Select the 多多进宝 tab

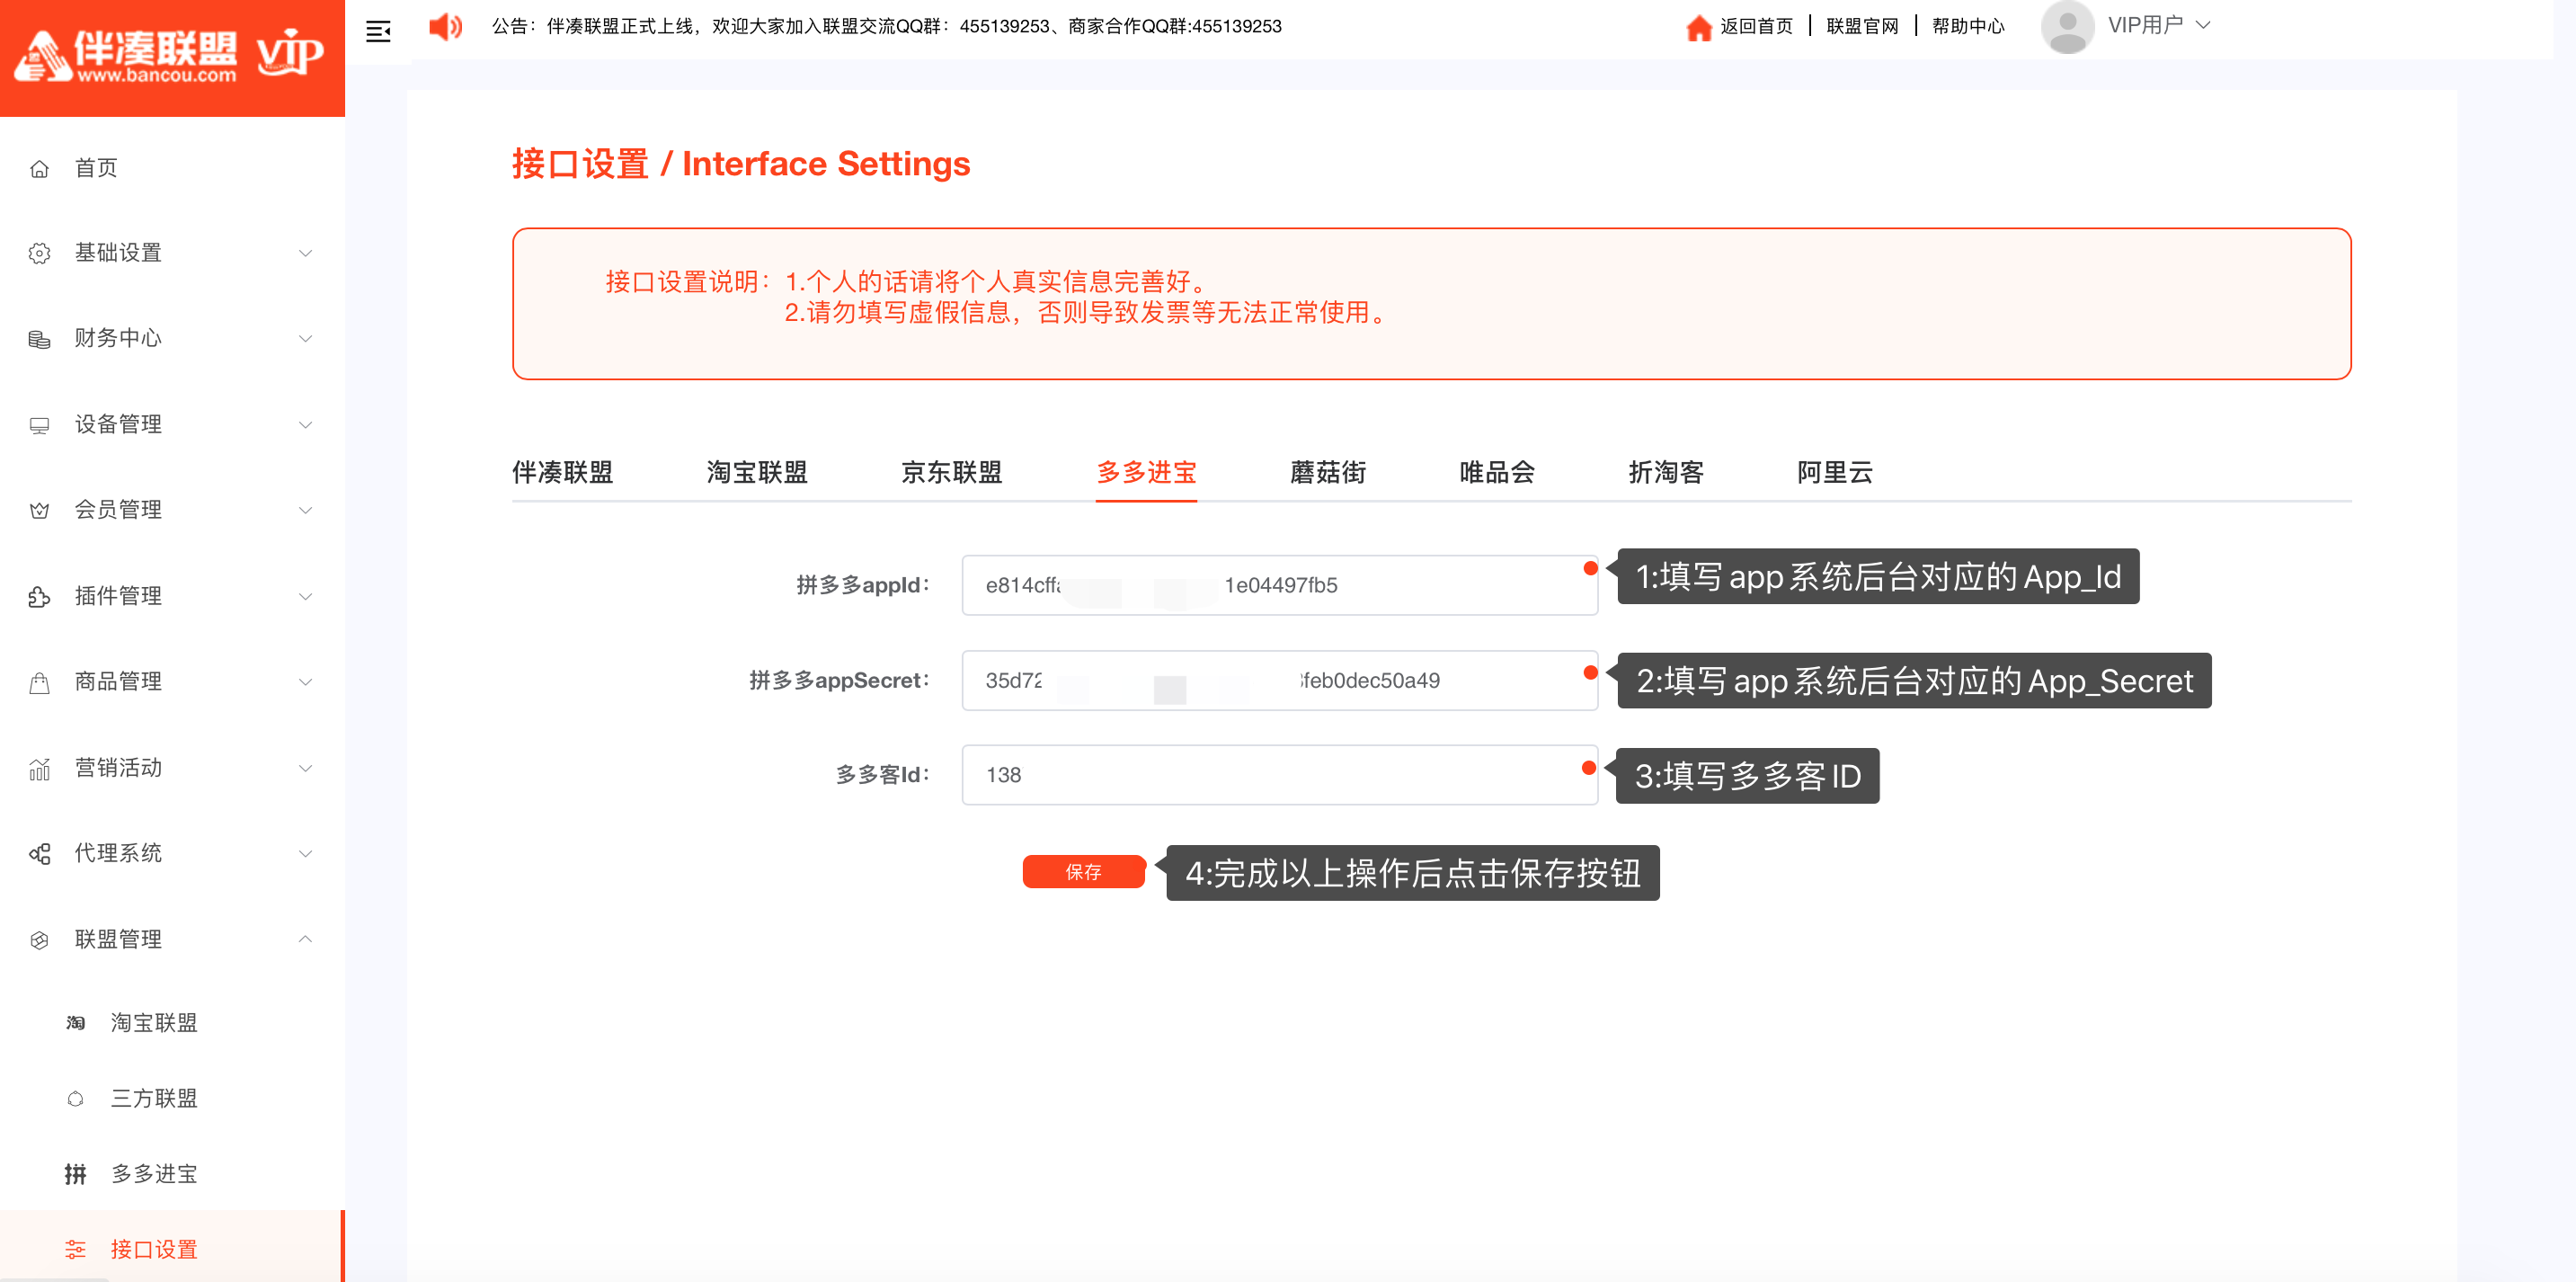tap(1146, 472)
